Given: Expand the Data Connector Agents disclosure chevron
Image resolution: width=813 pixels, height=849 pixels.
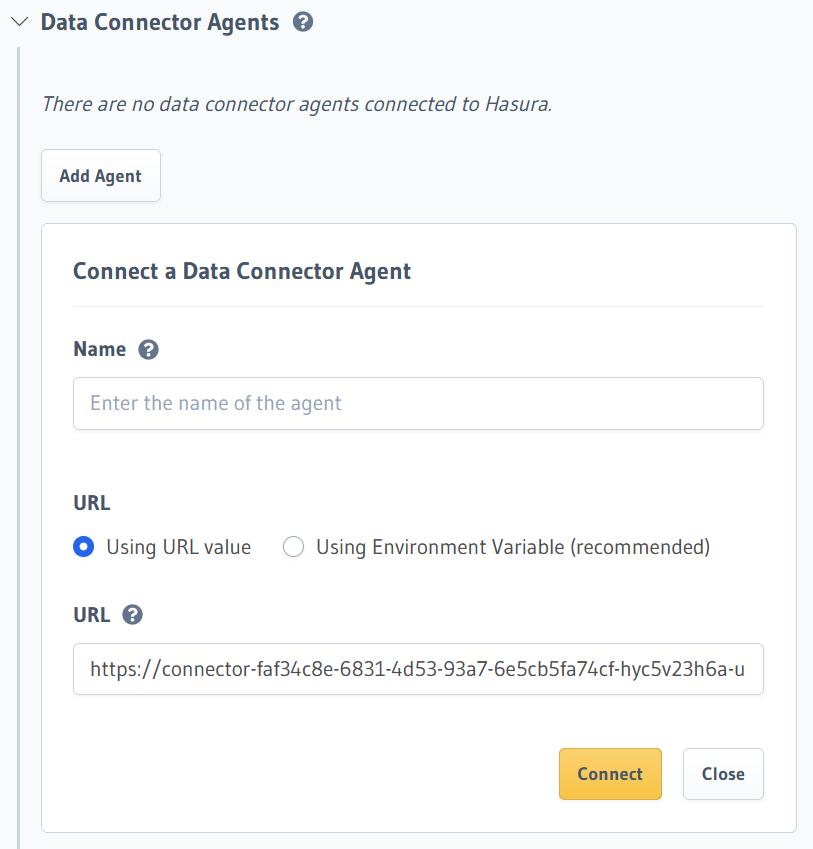Looking at the screenshot, I should [x=18, y=21].
